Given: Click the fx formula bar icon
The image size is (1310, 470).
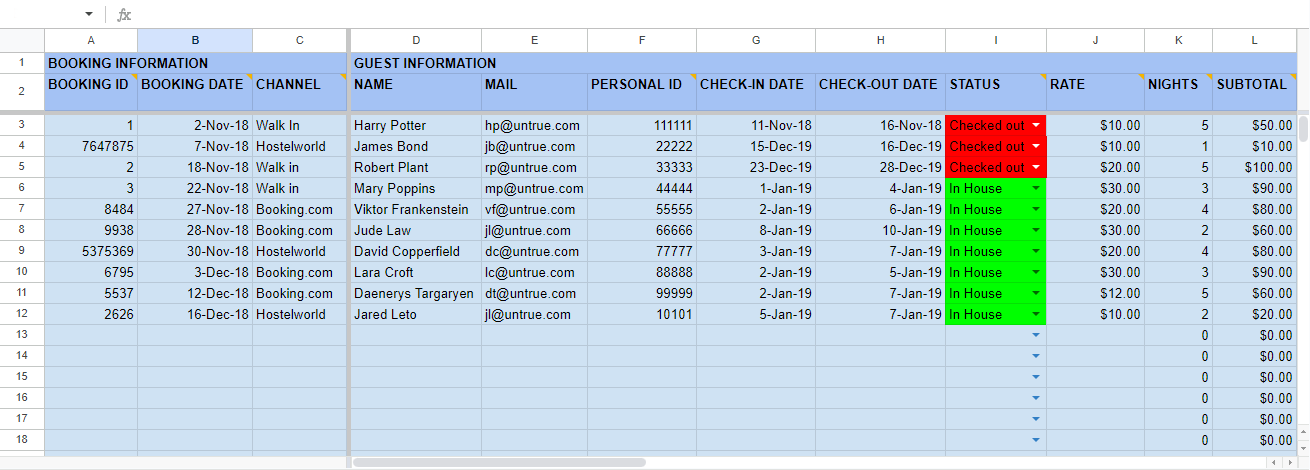Looking at the screenshot, I should [x=124, y=14].
